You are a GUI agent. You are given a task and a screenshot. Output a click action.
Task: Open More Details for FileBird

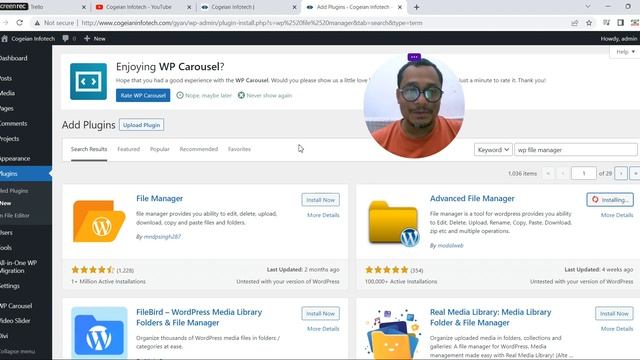[323, 329]
